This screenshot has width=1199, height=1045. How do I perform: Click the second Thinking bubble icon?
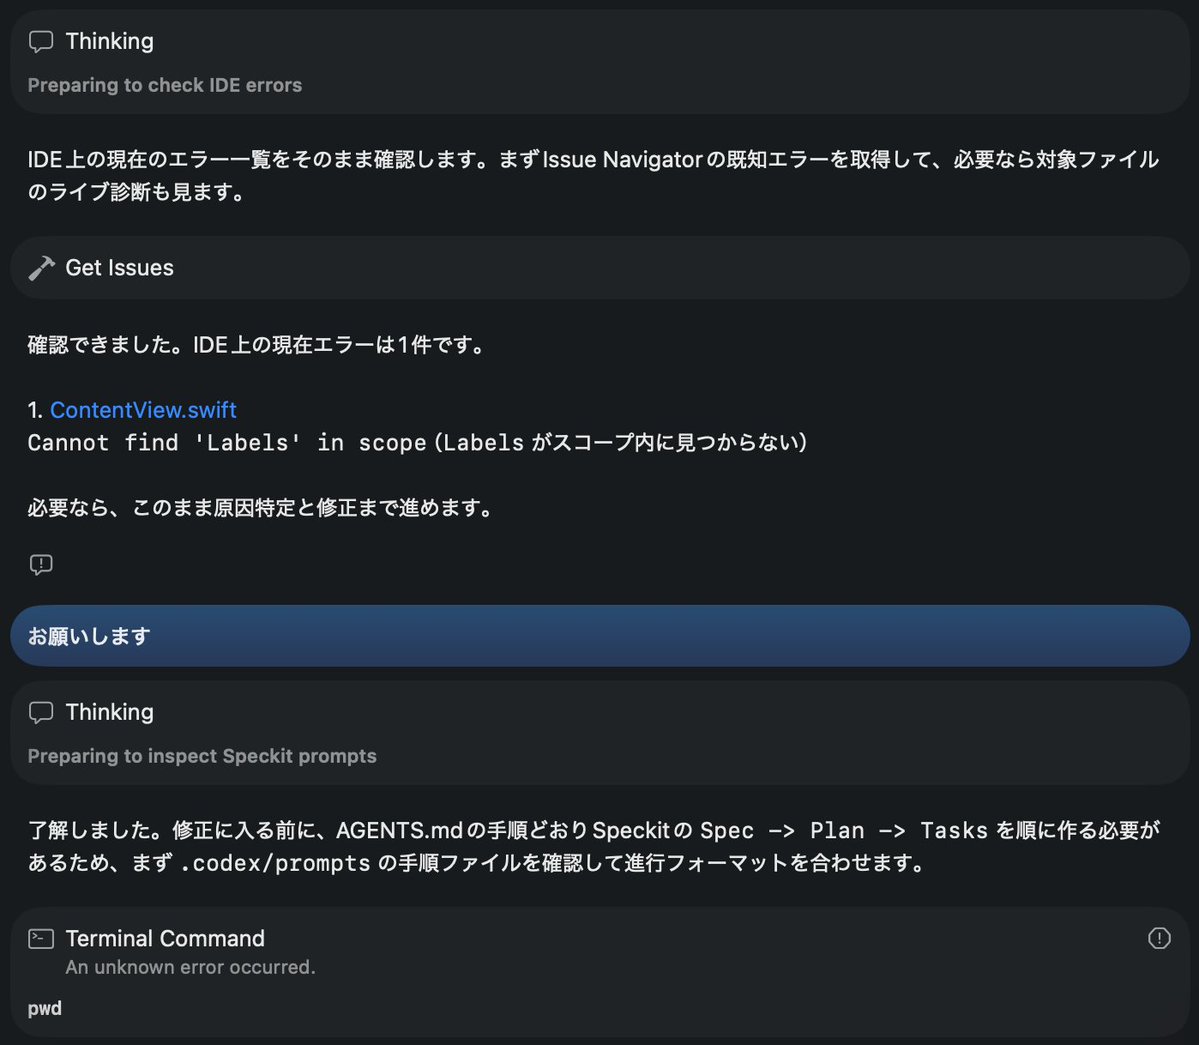(x=41, y=712)
